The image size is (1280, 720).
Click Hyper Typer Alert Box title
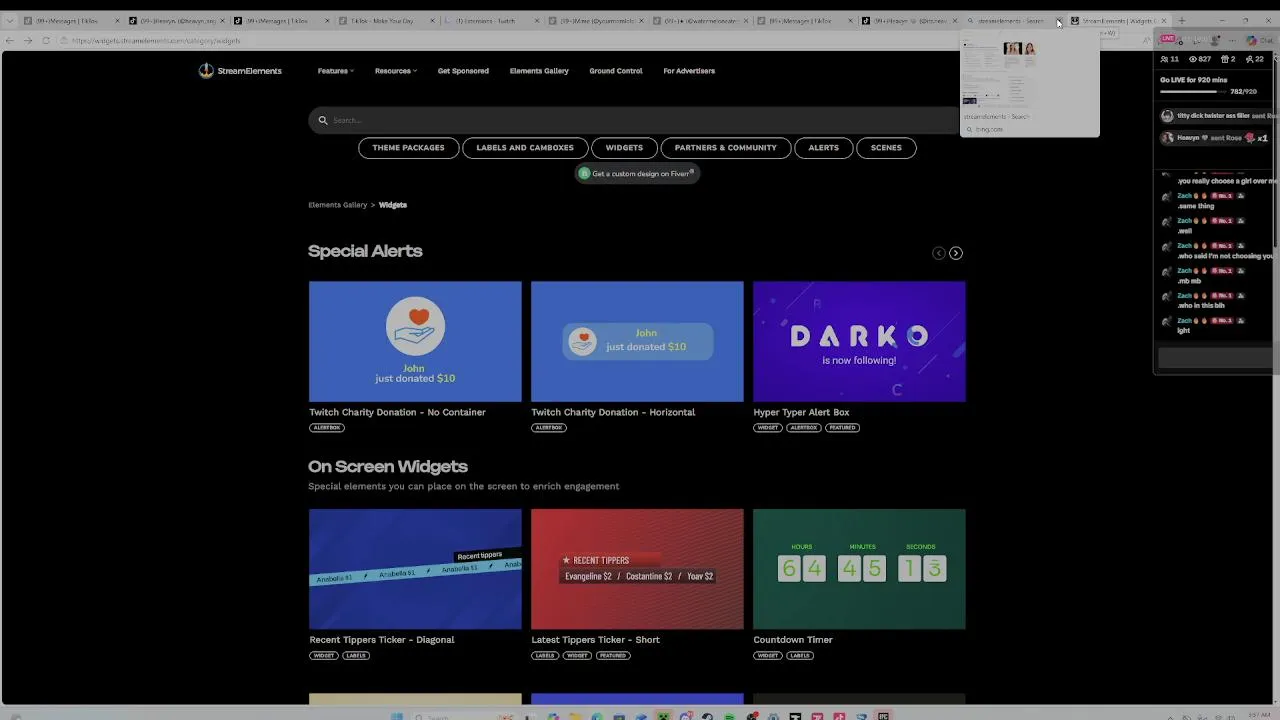coord(801,412)
